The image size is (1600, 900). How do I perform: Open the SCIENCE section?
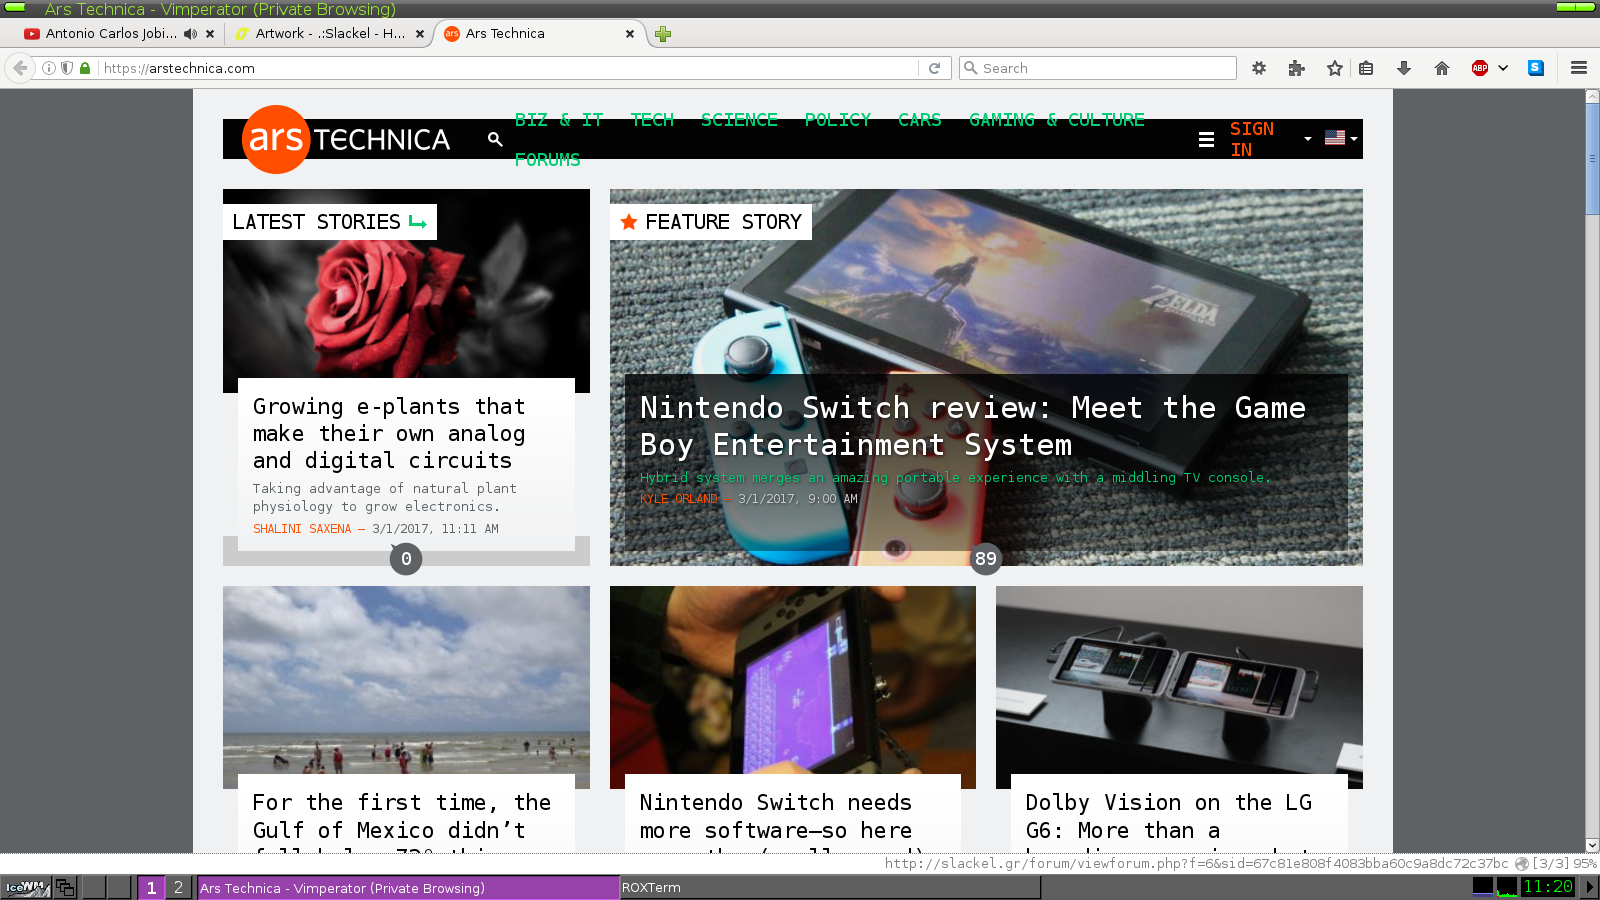[739, 119]
